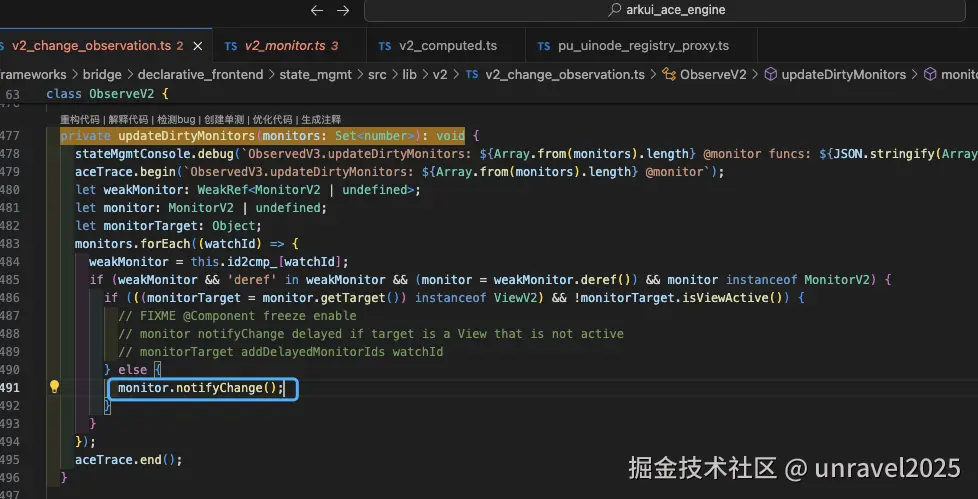Screen dimensions: 978x499
Task: Navigate back with the left arrow
Action: pos(317,11)
